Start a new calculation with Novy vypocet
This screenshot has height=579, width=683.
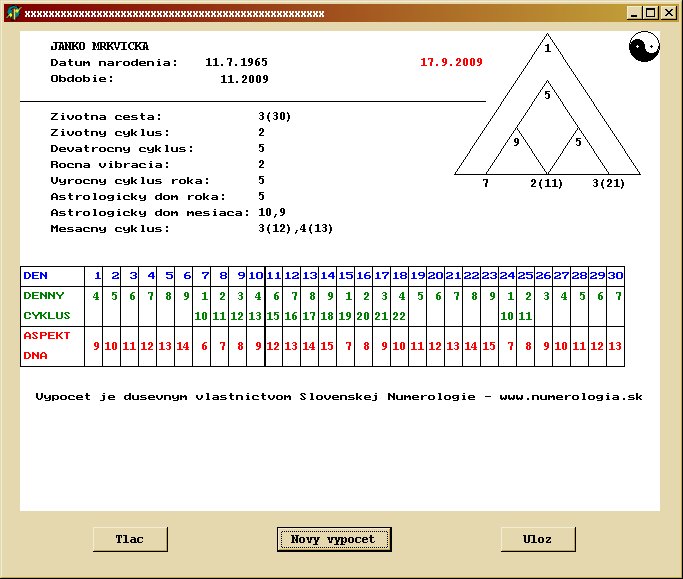334,539
